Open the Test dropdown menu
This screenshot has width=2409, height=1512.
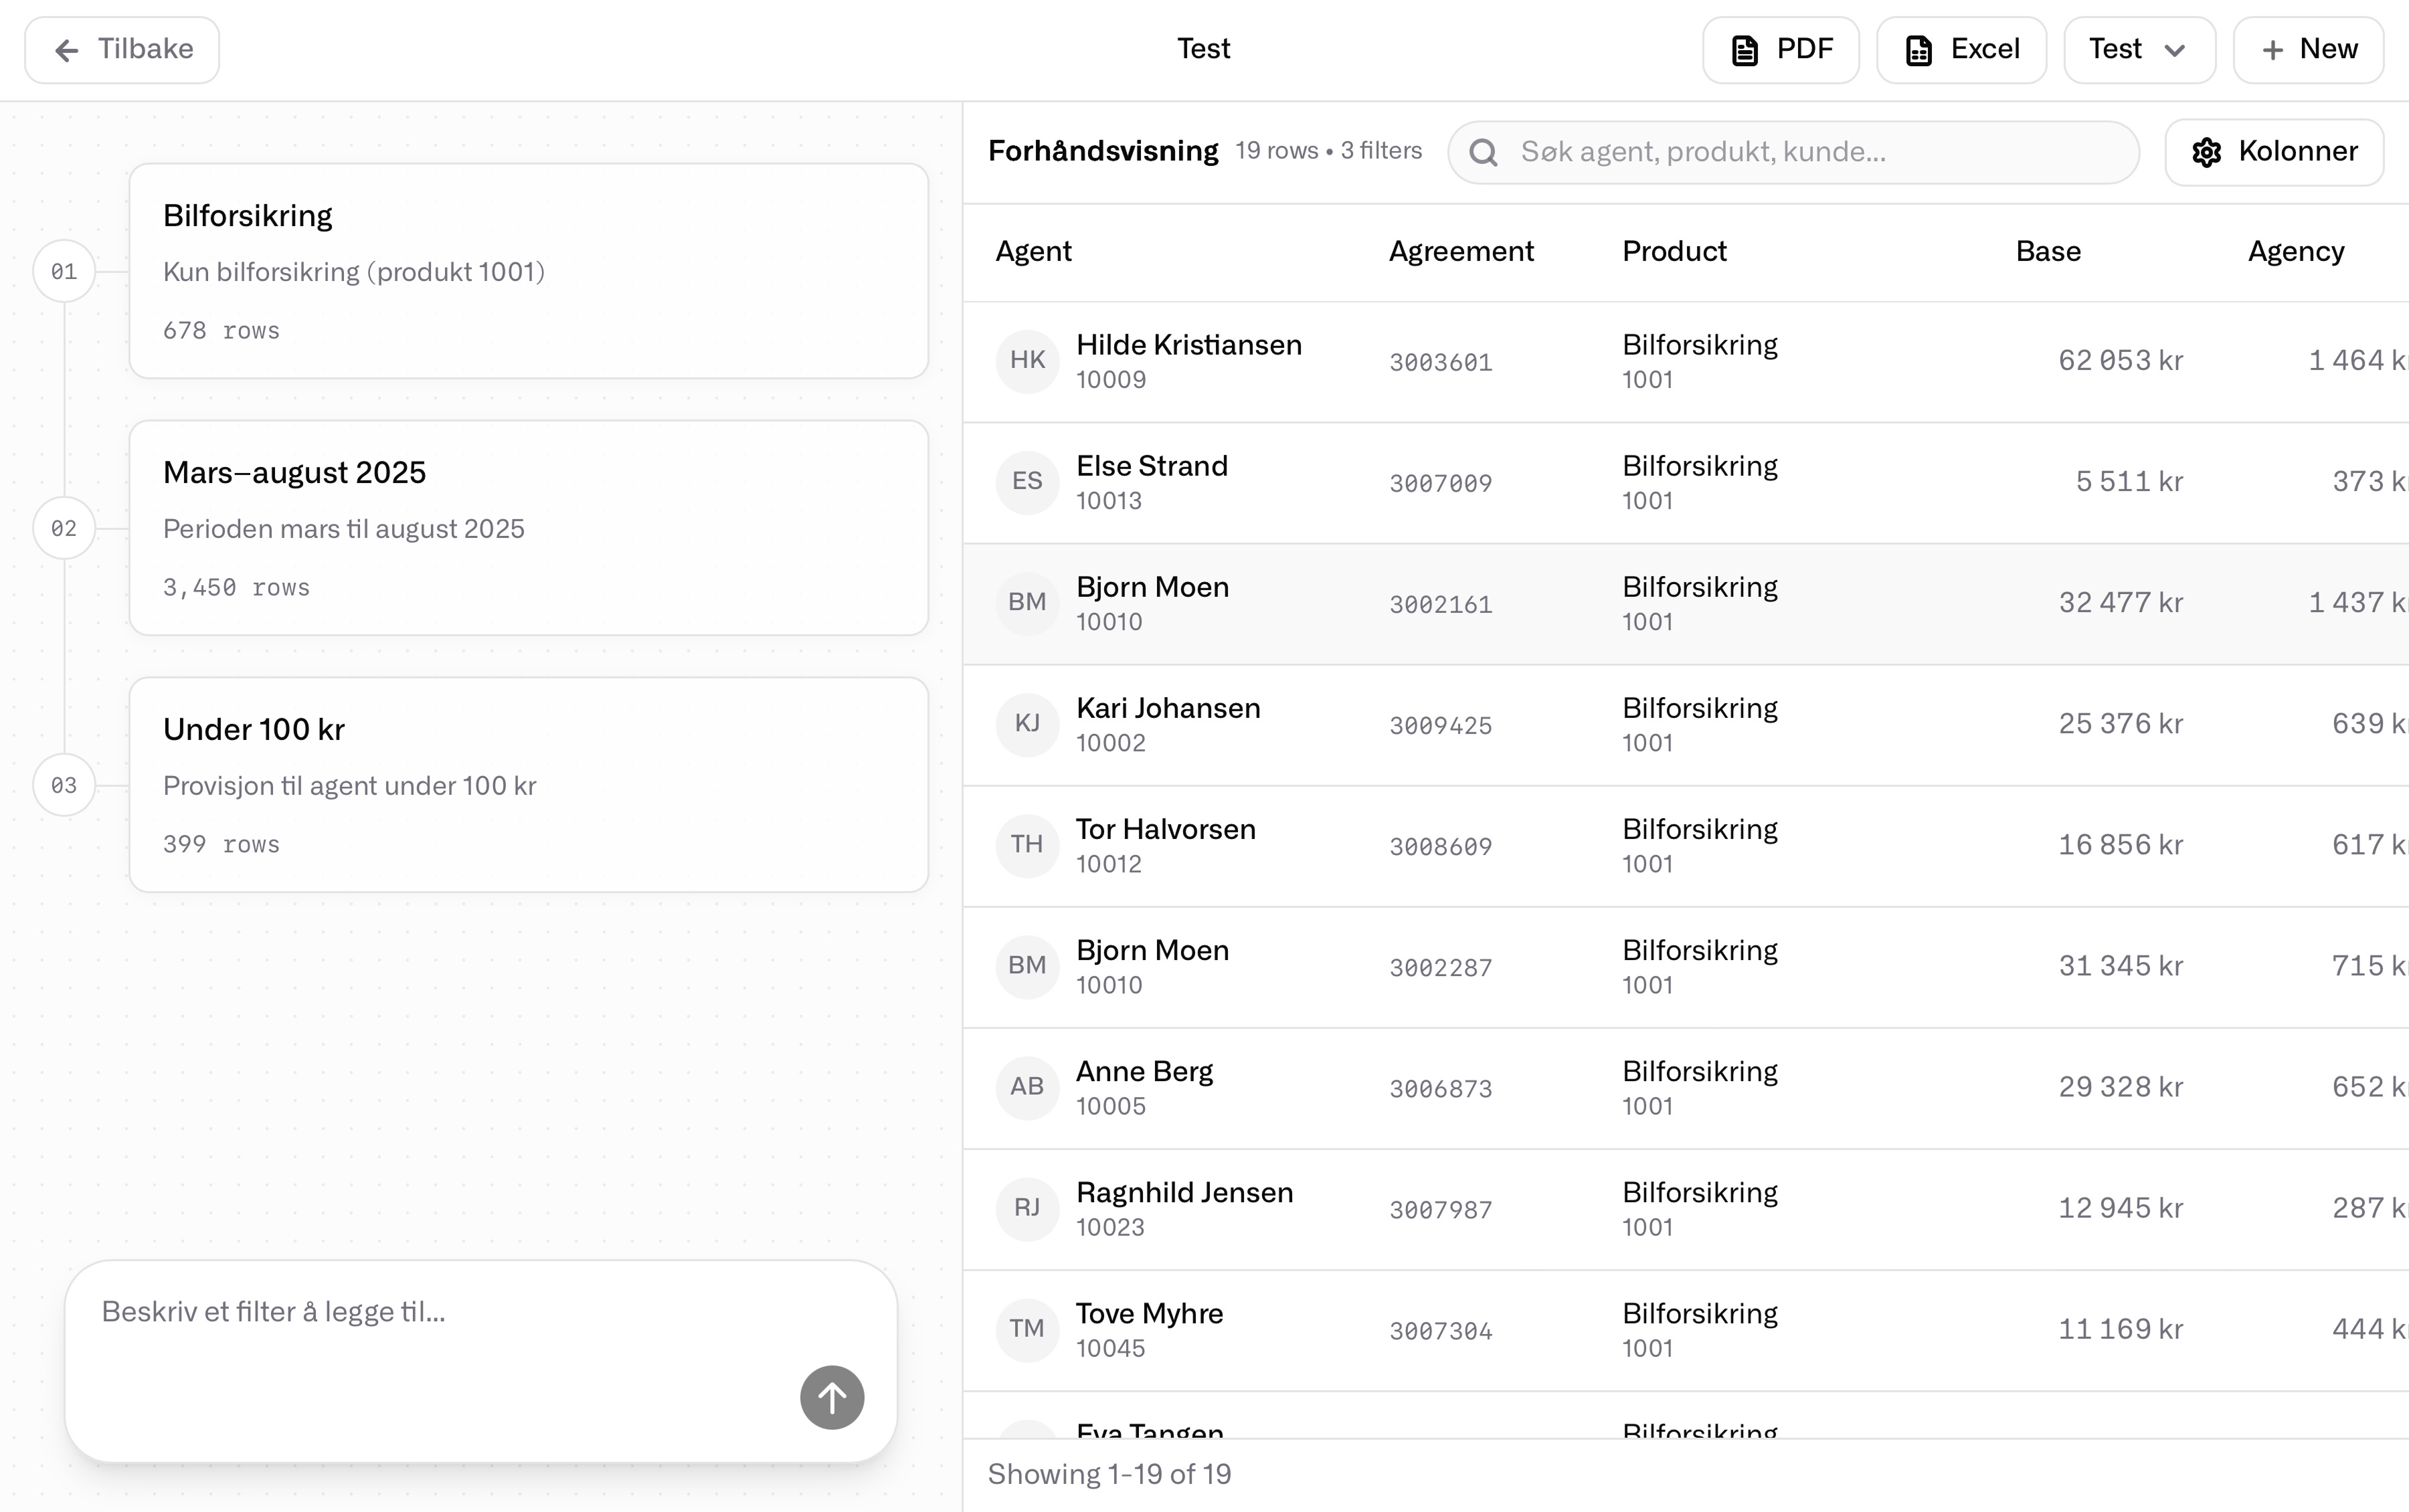2139,50
